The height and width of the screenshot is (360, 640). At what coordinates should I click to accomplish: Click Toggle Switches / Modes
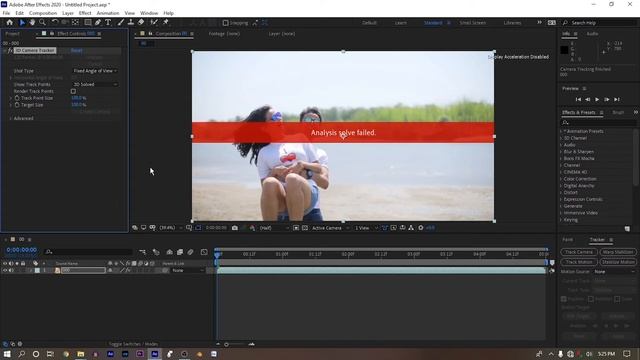coord(133,344)
